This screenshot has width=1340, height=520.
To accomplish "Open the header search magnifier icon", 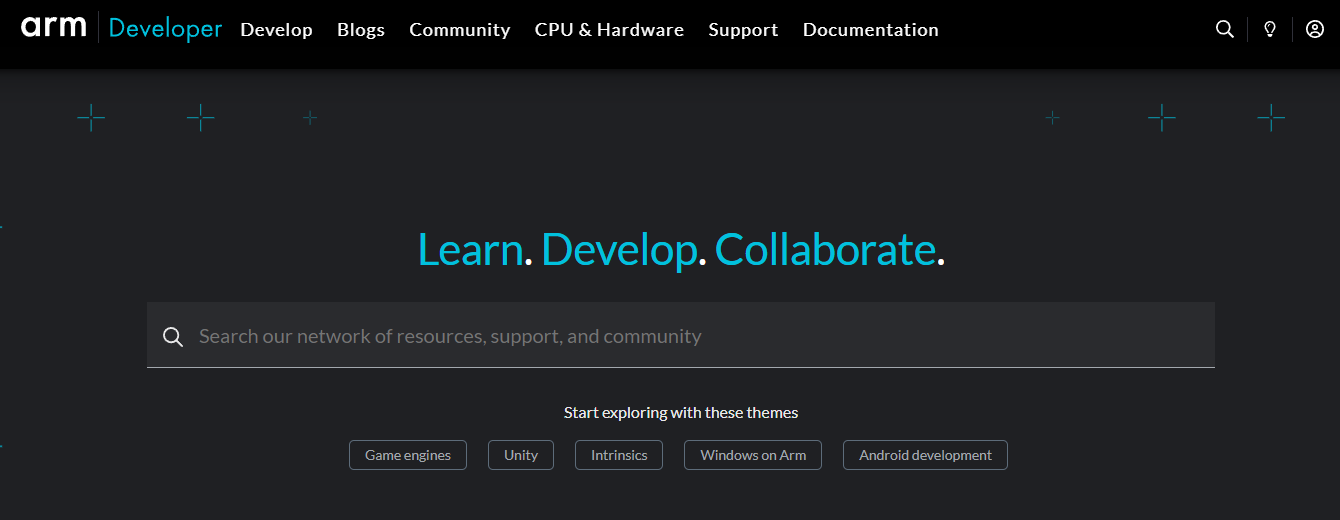I will pyautogui.click(x=1225, y=29).
